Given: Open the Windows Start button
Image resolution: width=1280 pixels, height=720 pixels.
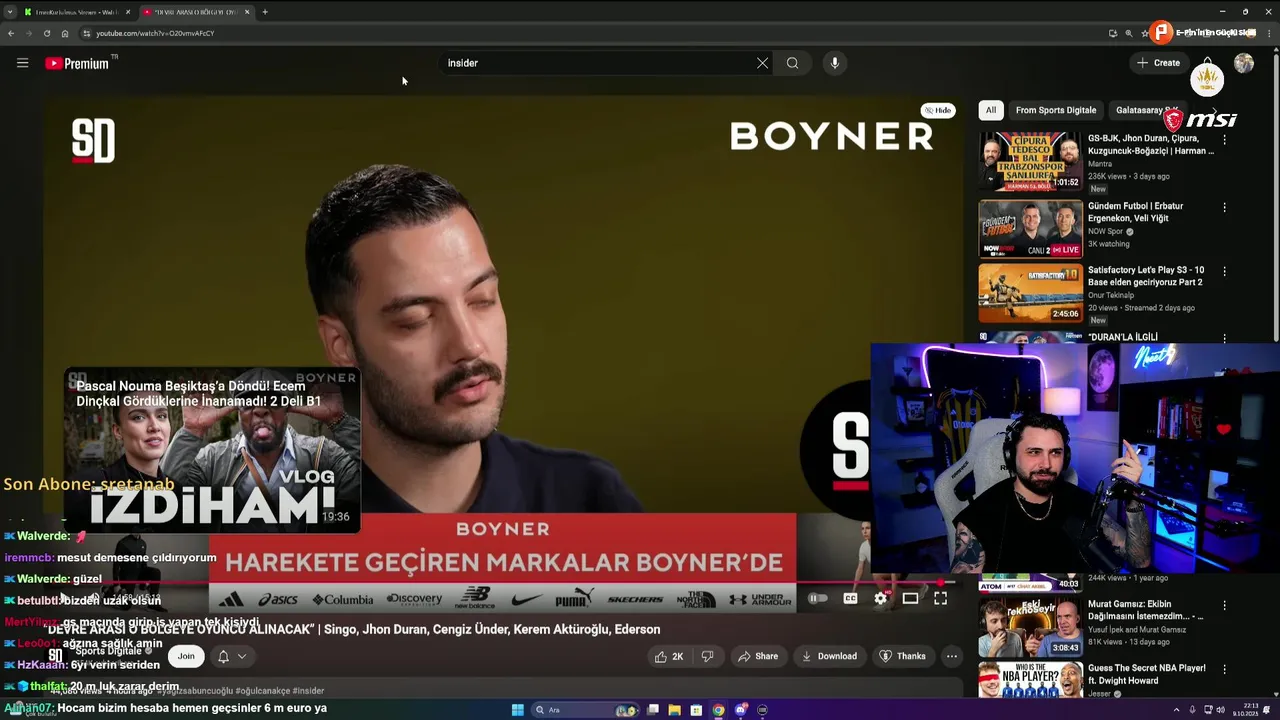Looking at the screenshot, I should pos(517,710).
